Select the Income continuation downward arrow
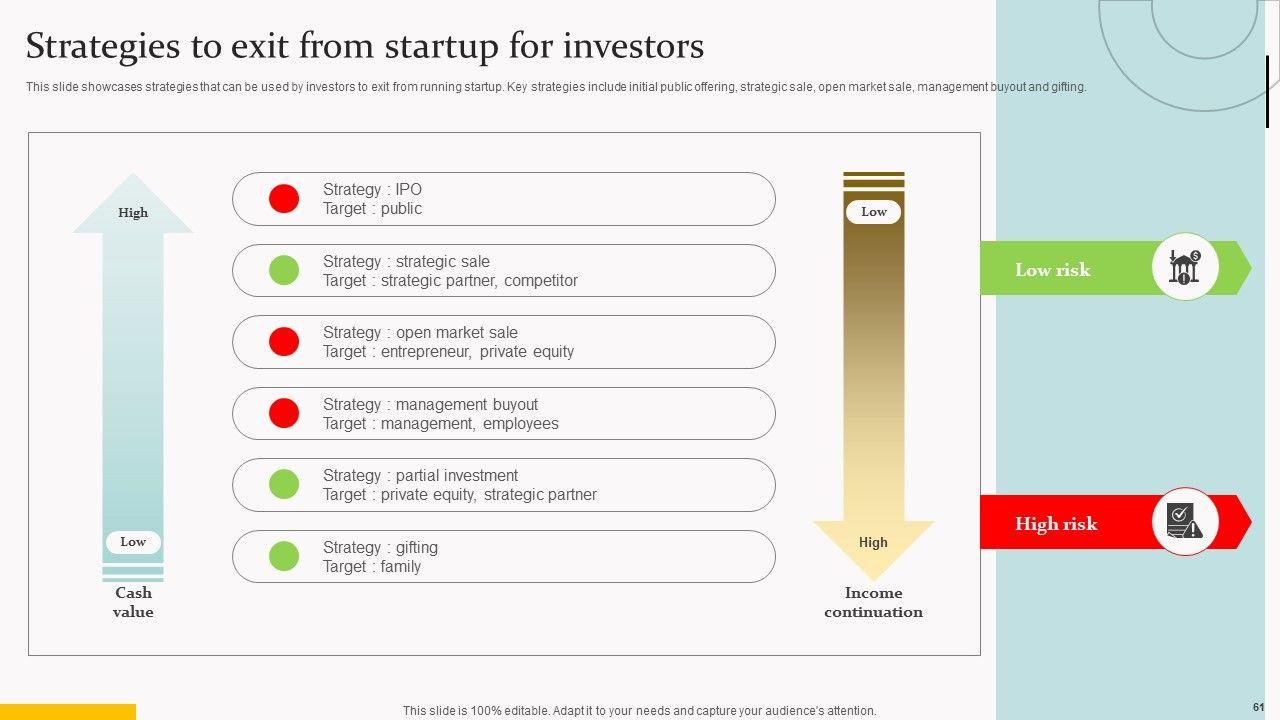 point(873,380)
